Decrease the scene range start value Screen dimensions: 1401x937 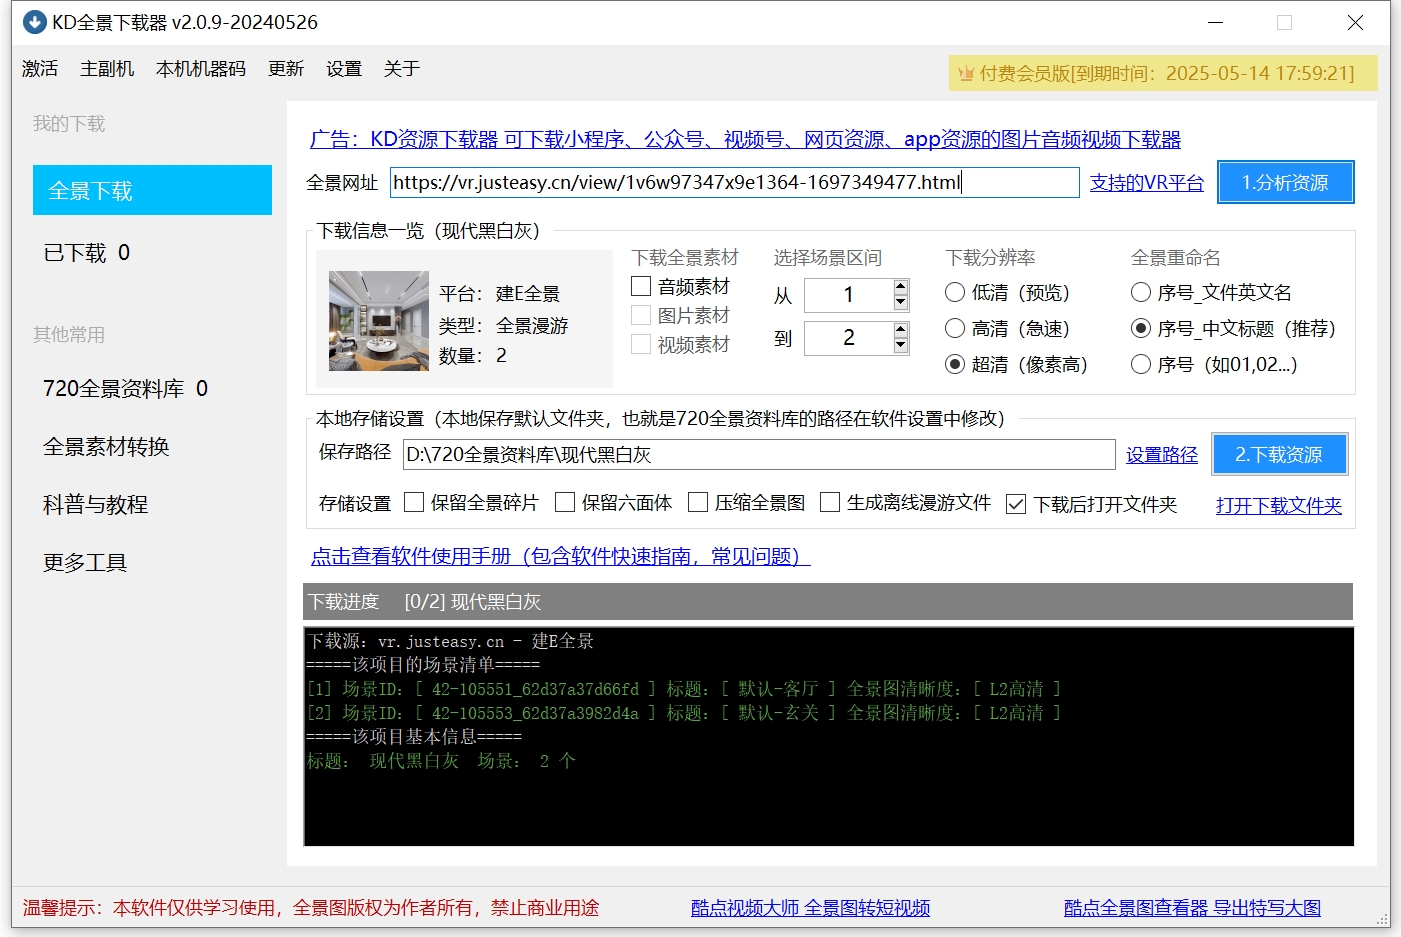(x=901, y=302)
